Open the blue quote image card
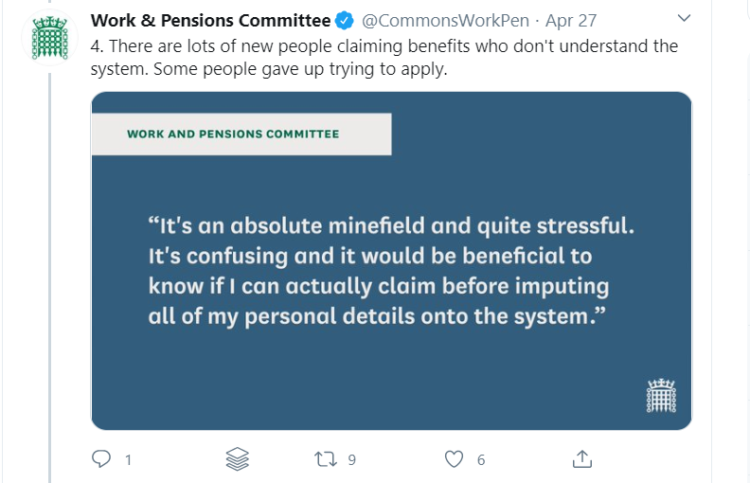The image size is (750, 483). coord(391,261)
